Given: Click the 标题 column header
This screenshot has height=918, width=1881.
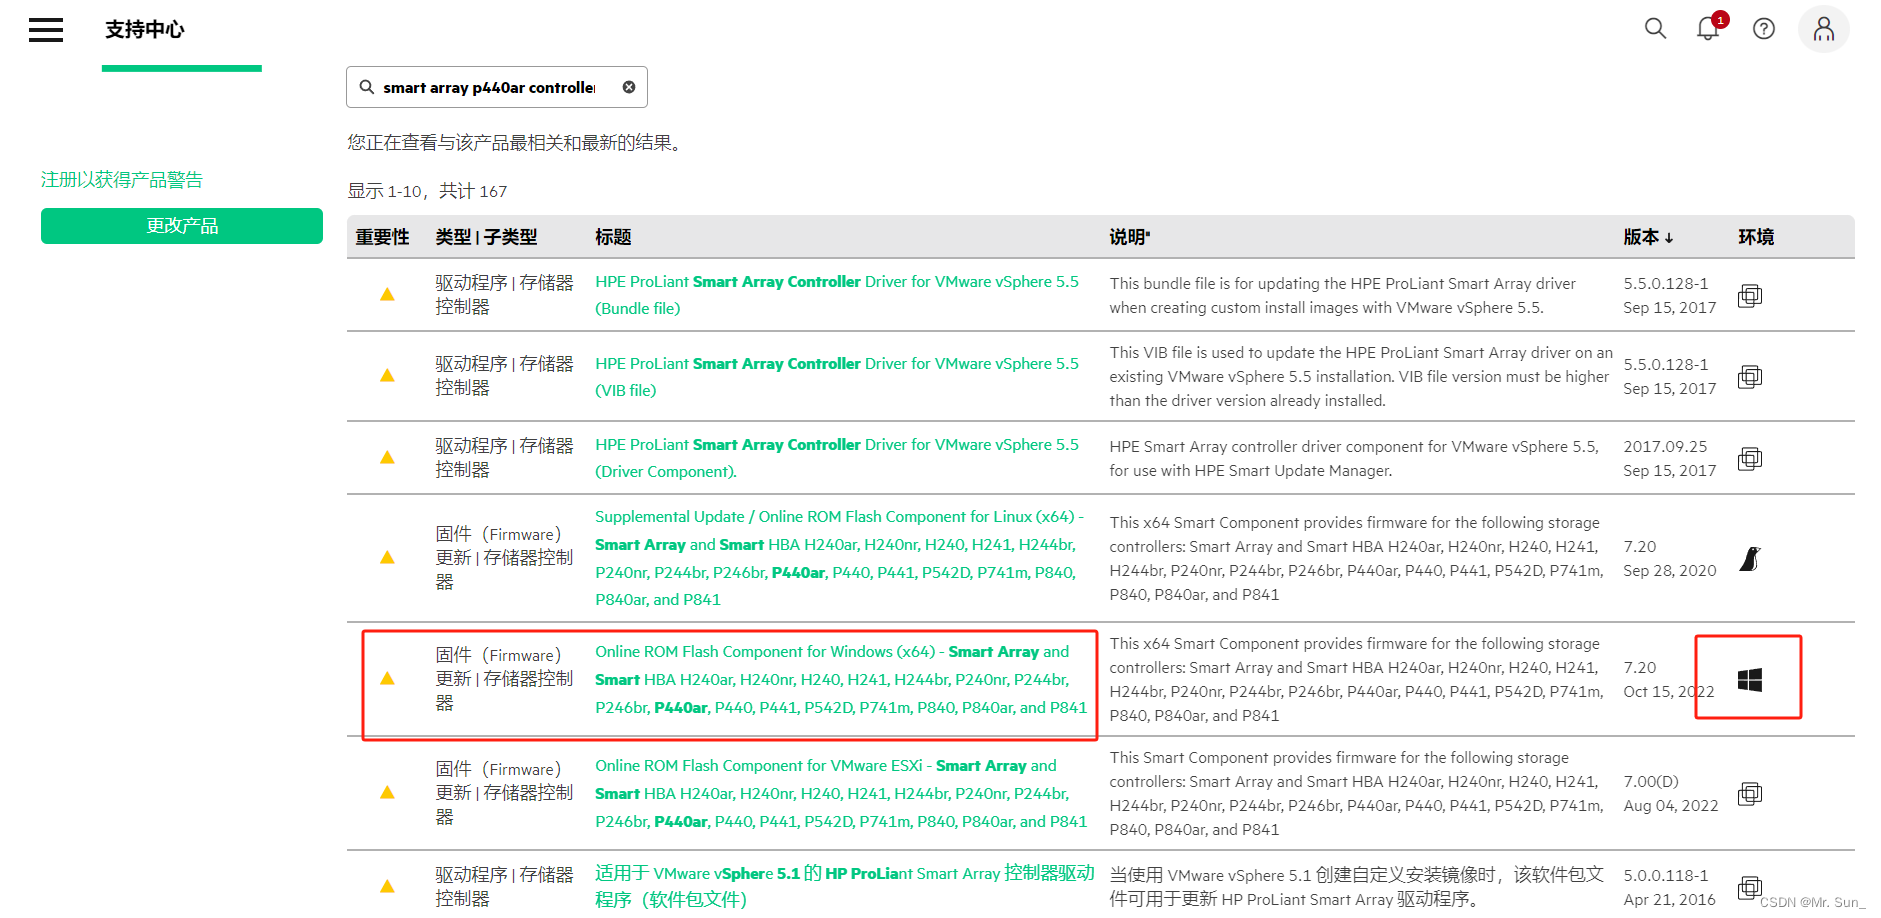Looking at the screenshot, I should tap(613, 237).
